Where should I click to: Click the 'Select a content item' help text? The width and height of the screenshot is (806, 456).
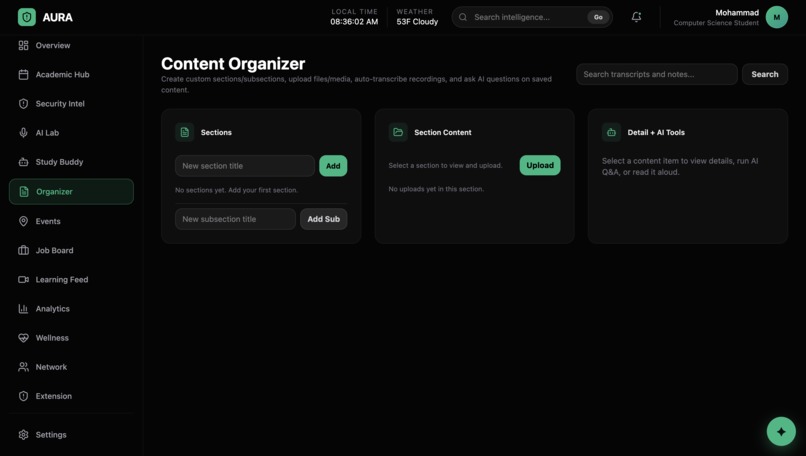click(x=680, y=167)
